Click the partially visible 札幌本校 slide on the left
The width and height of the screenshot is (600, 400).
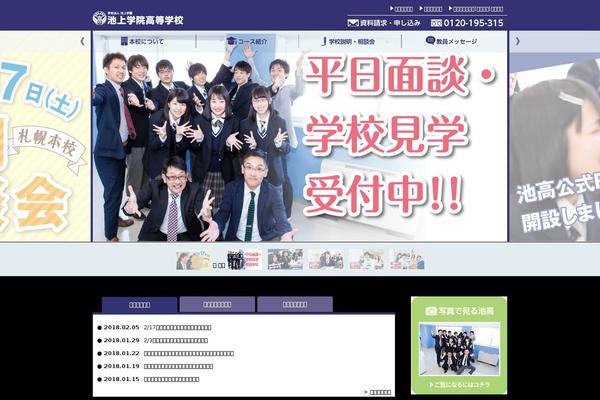pyautogui.click(x=45, y=137)
